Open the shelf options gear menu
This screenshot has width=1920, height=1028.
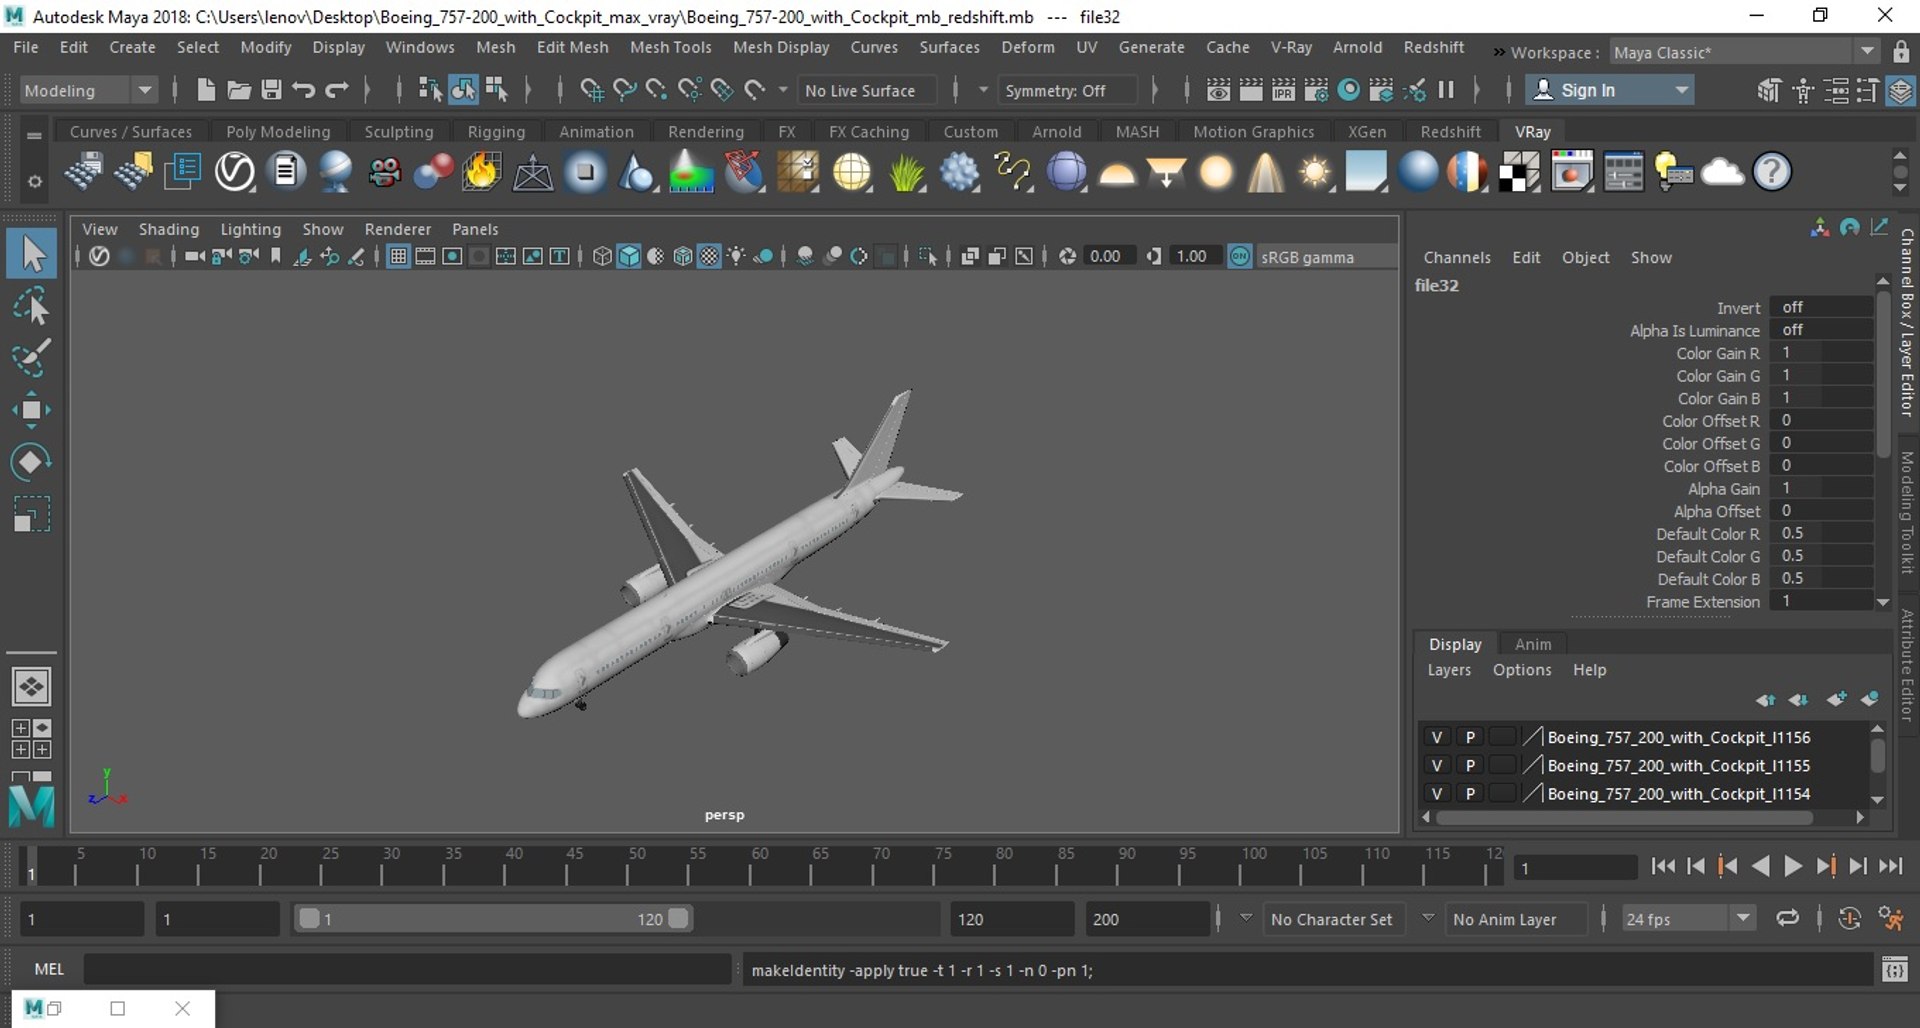(34, 182)
